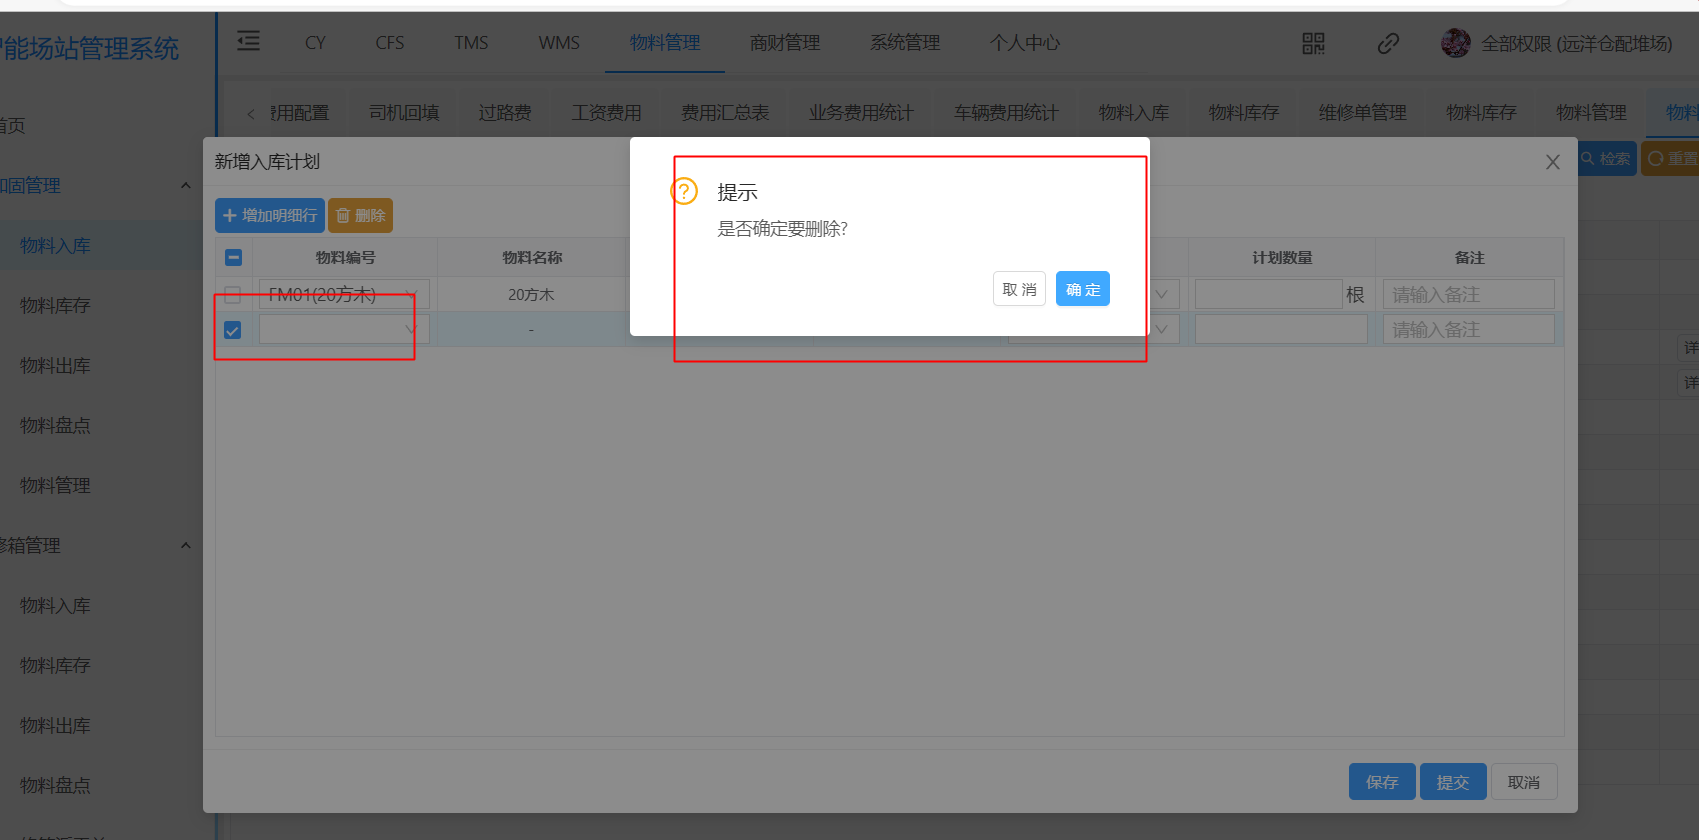Close the 新增入库计划 dialog with X
This screenshot has height=840, width=1699.
click(x=1552, y=162)
